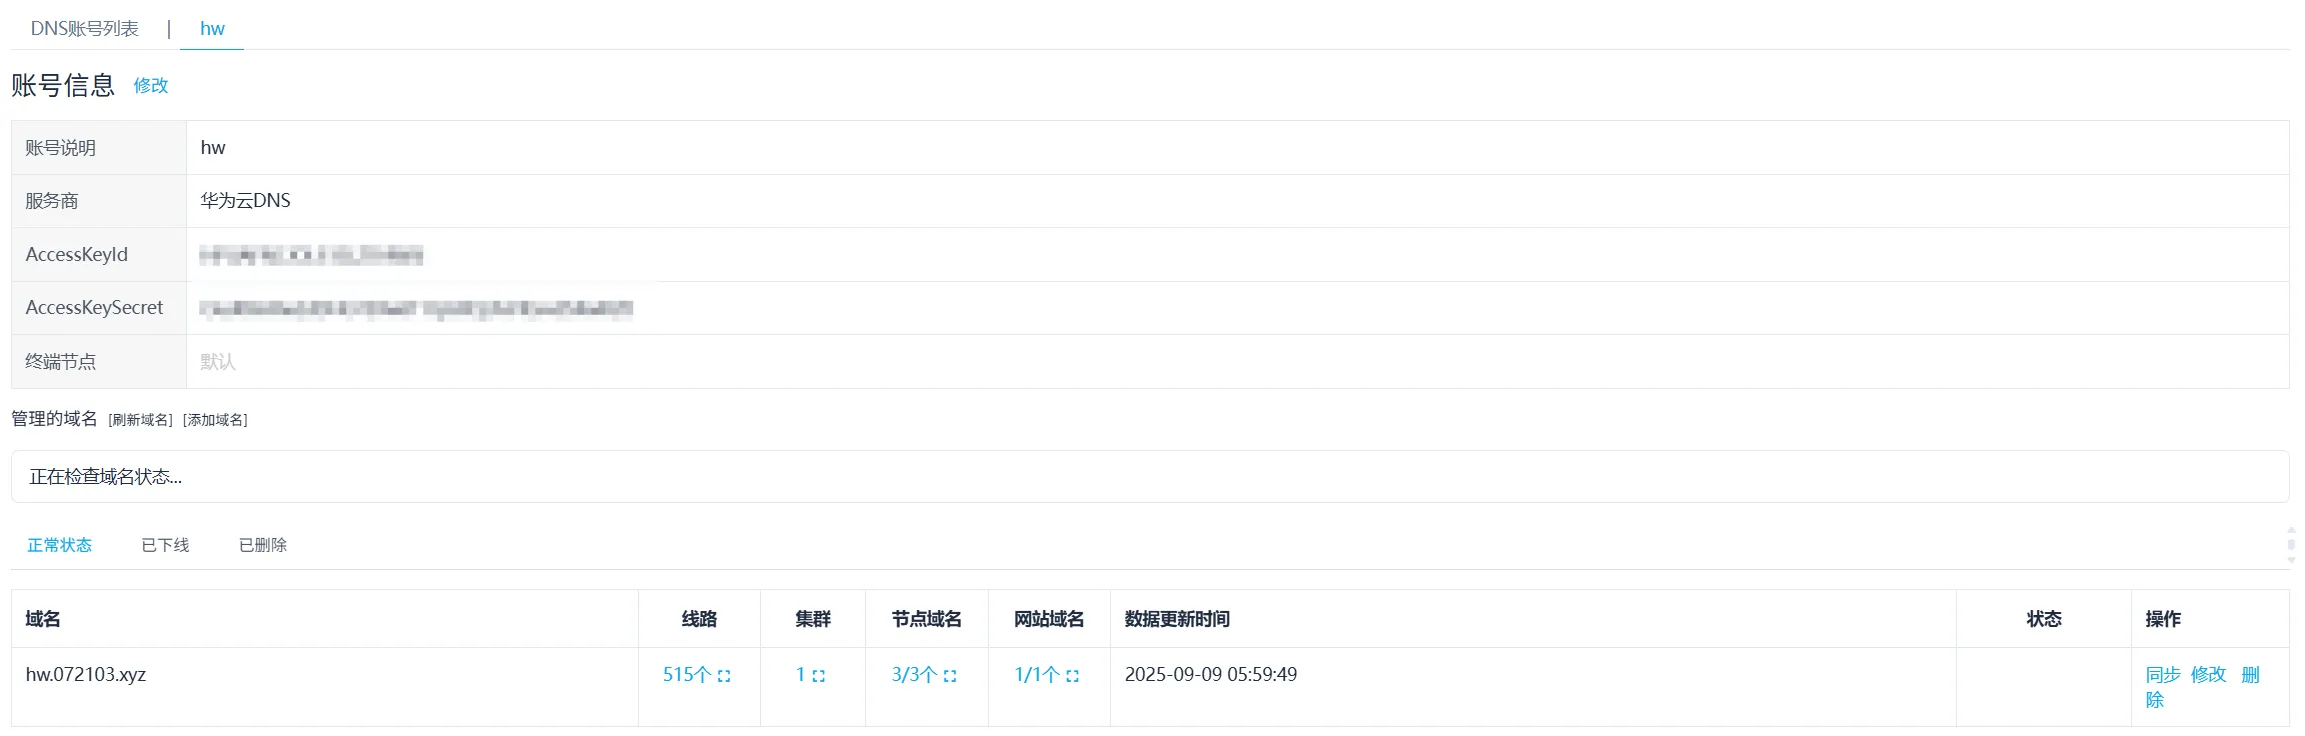Click the 正在检查域名状态 status message box
This screenshot has height=736, width=2305.
[x=1150, y=477]
